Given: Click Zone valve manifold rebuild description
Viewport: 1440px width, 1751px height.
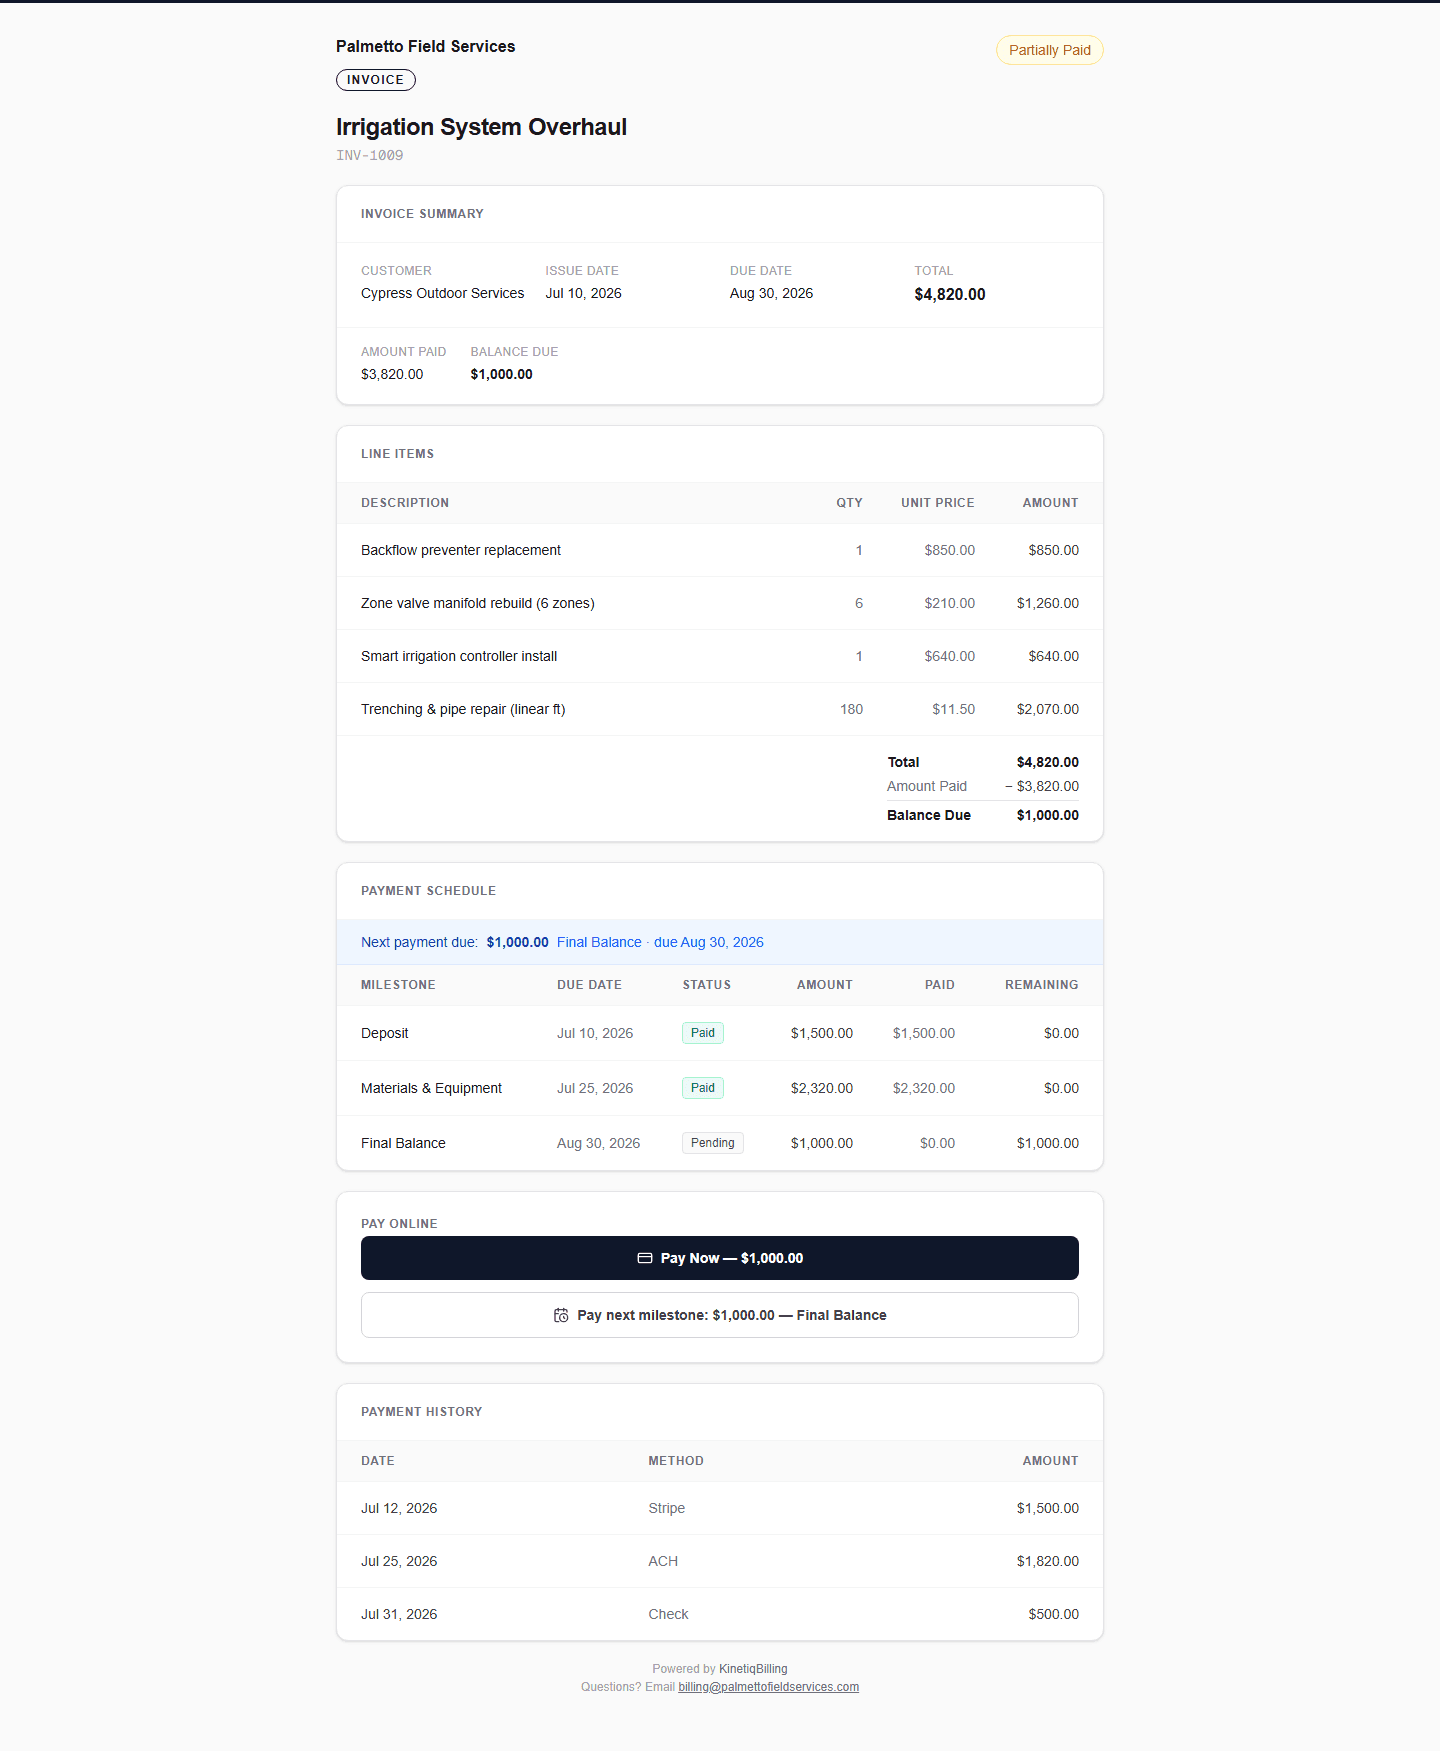Looking at the screenshot, I should [478, 603].
